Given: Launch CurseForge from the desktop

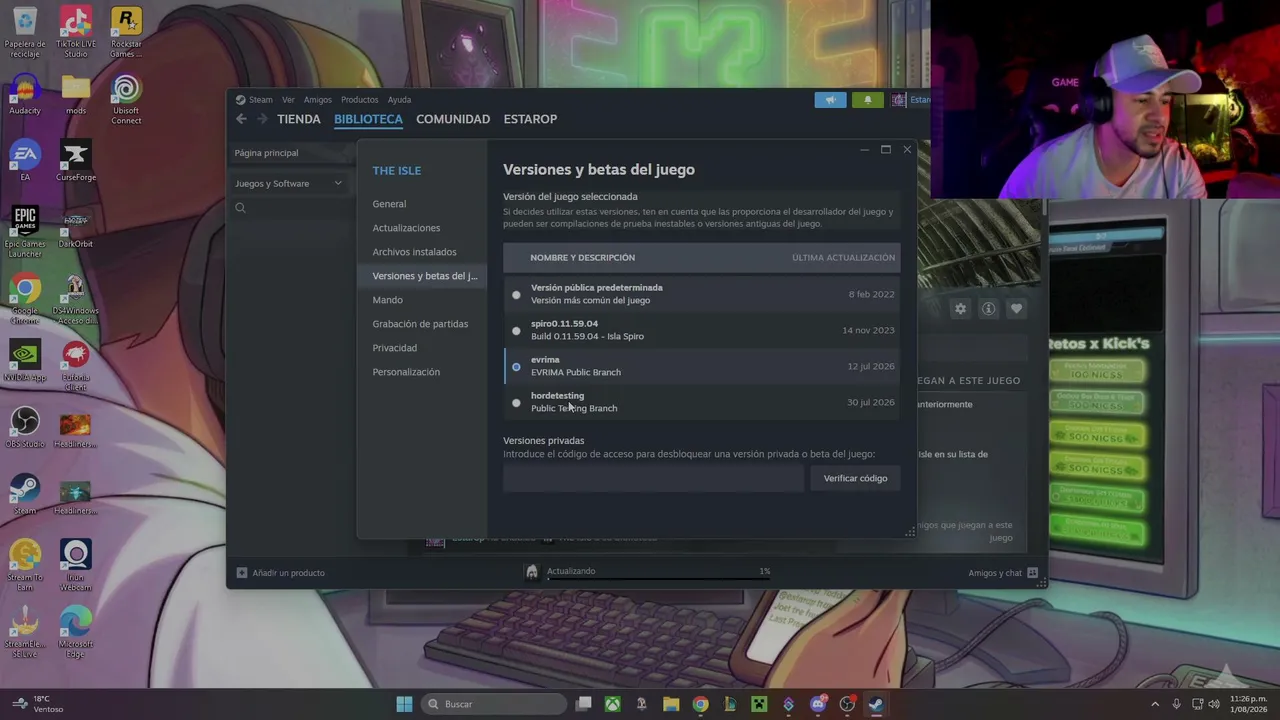Looking at the screenshot, I should pos(76,161).
